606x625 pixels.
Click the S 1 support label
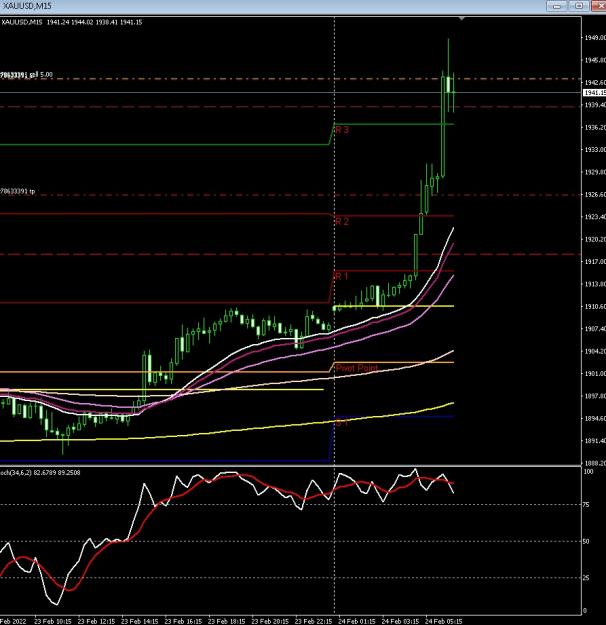click(342, 423)
